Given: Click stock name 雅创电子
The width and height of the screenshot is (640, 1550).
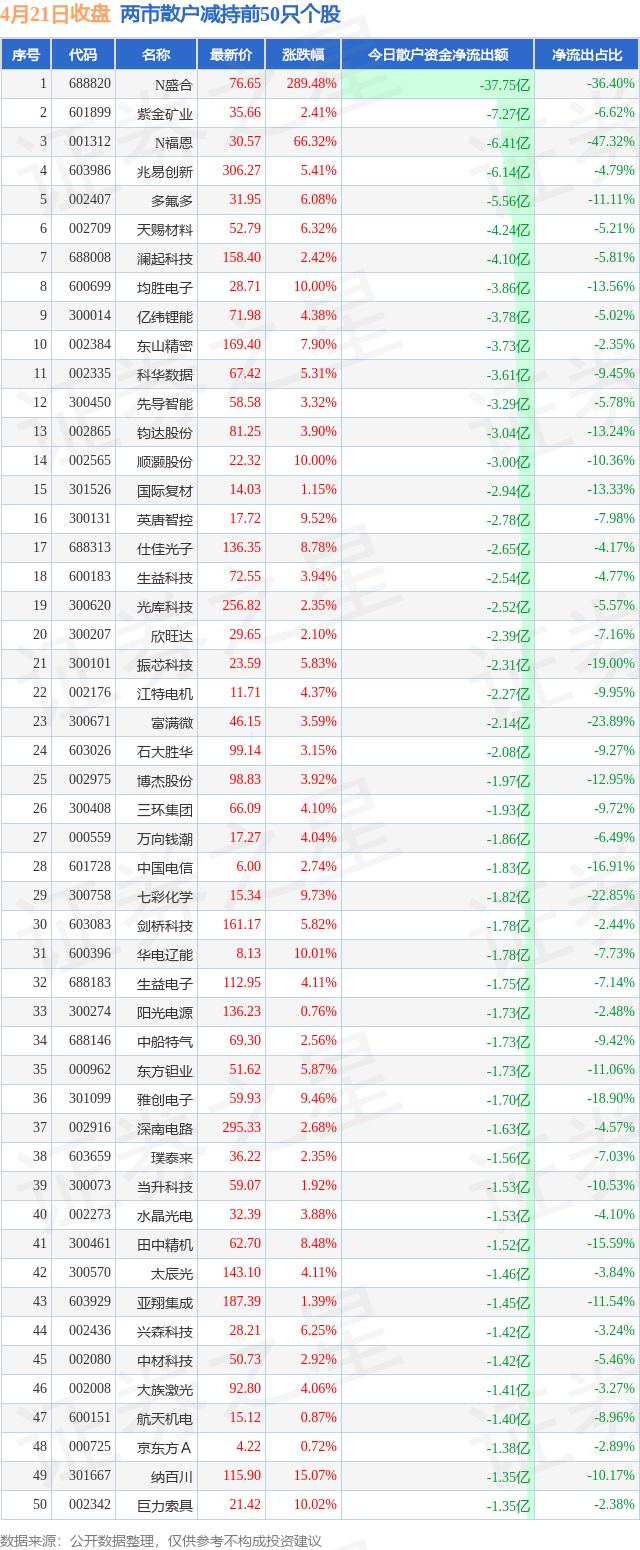Looking at the screenshot, I should 165,1099.
